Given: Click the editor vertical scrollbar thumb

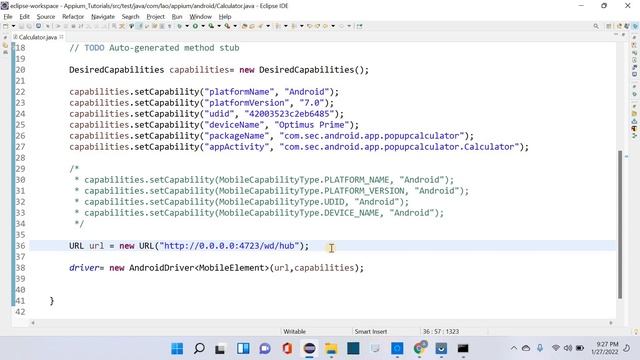Looking at the screenshot, I should tap(620, 224).
